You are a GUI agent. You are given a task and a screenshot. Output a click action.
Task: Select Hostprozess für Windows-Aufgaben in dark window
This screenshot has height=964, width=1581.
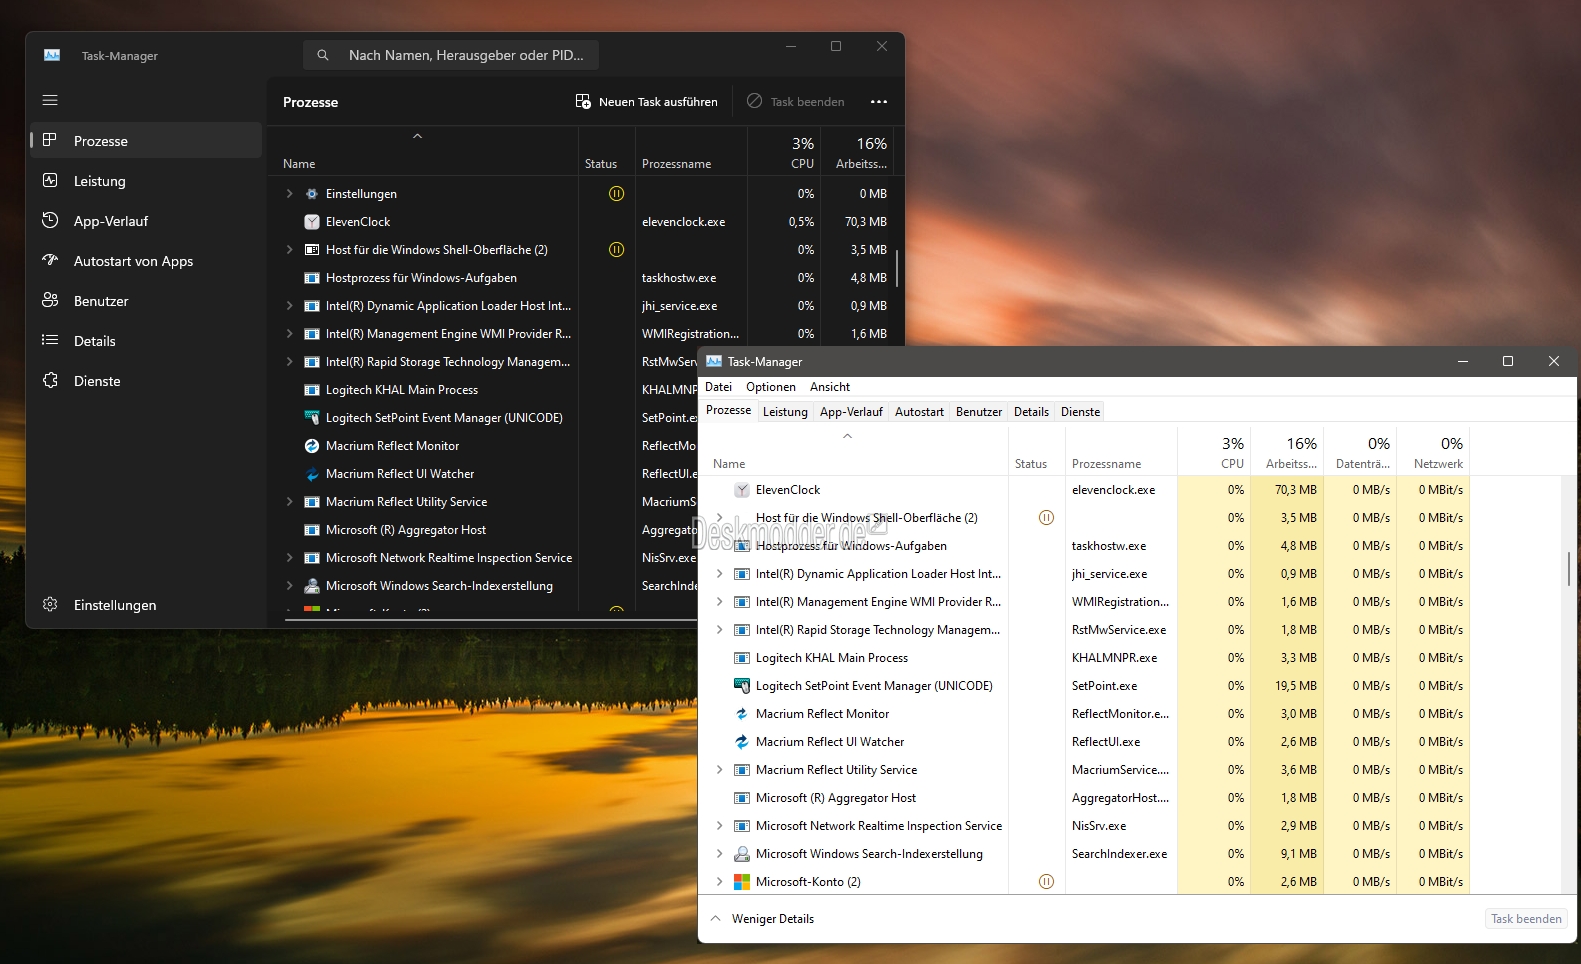pos(421,278)
